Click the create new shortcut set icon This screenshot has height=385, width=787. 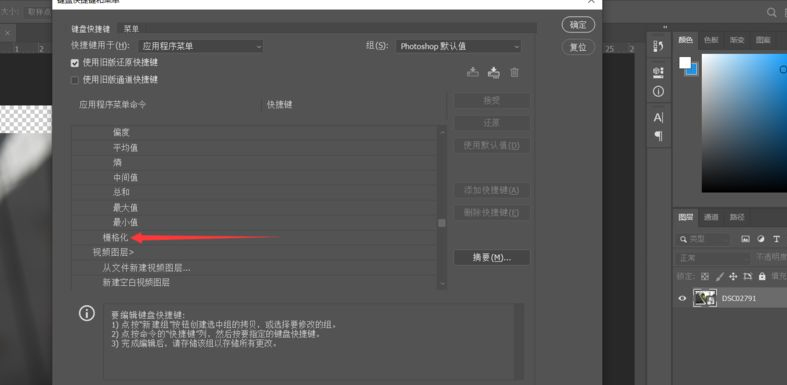pyautogui.click(x=494, y=72)
